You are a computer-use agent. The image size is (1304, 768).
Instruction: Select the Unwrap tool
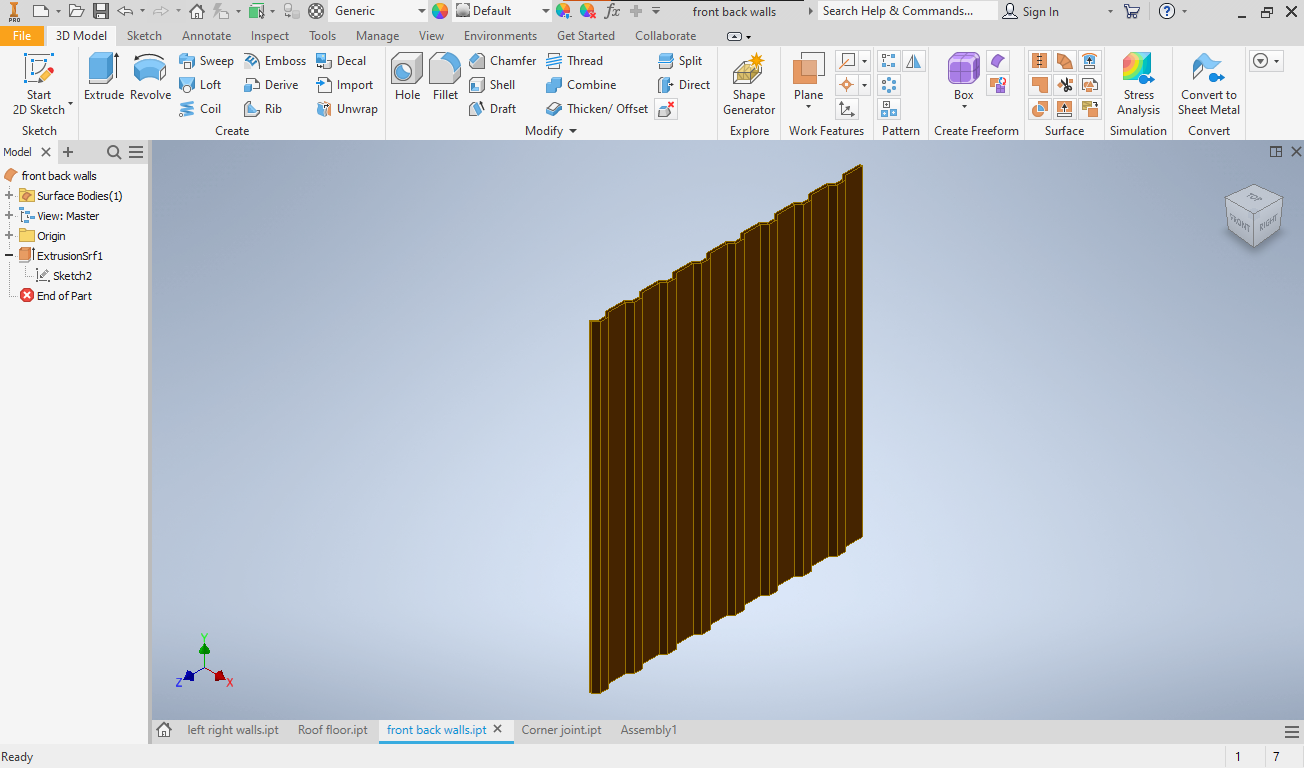(347, 109)
